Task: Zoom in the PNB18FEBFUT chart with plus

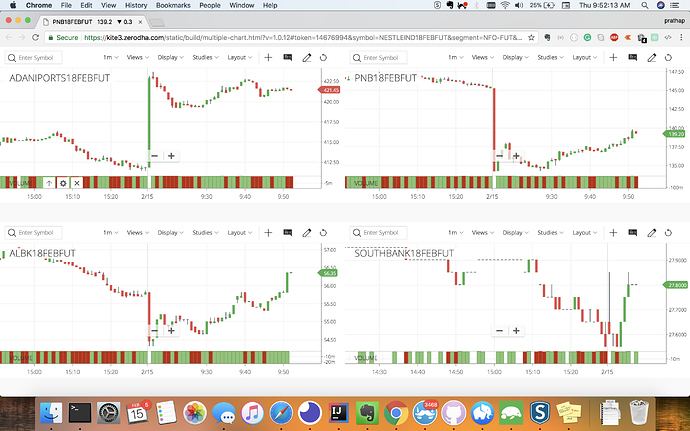Action: tap(516, 156)
